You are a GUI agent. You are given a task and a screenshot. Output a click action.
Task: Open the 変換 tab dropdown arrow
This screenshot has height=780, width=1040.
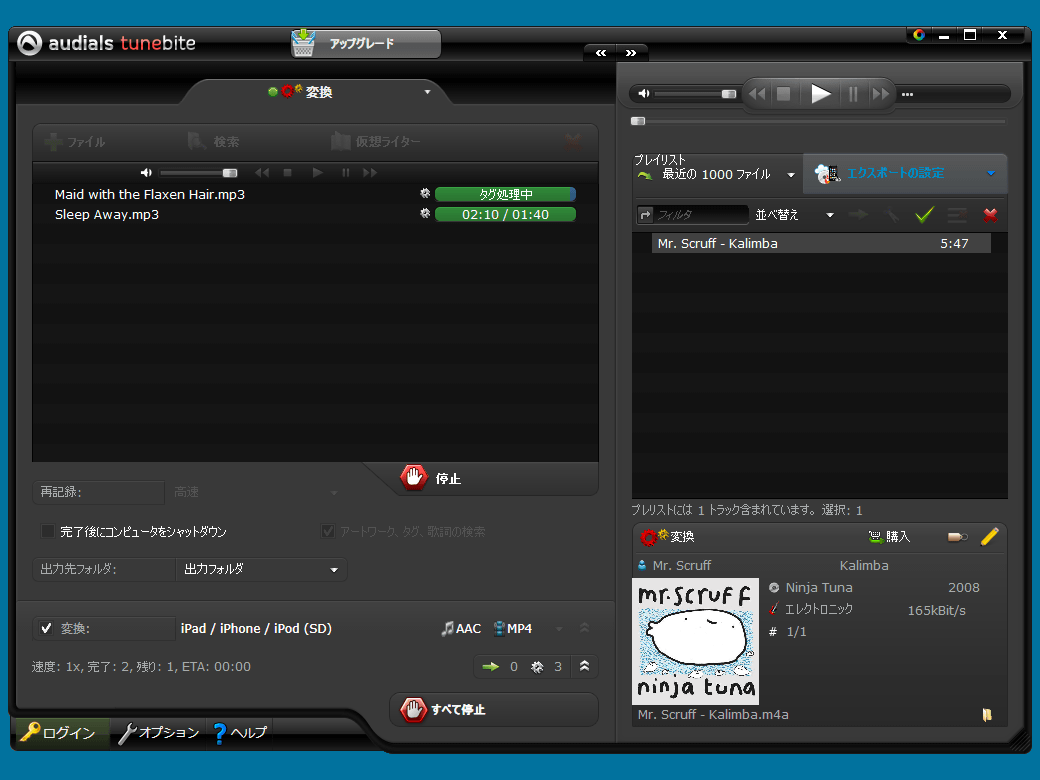(x=427, y=92)
